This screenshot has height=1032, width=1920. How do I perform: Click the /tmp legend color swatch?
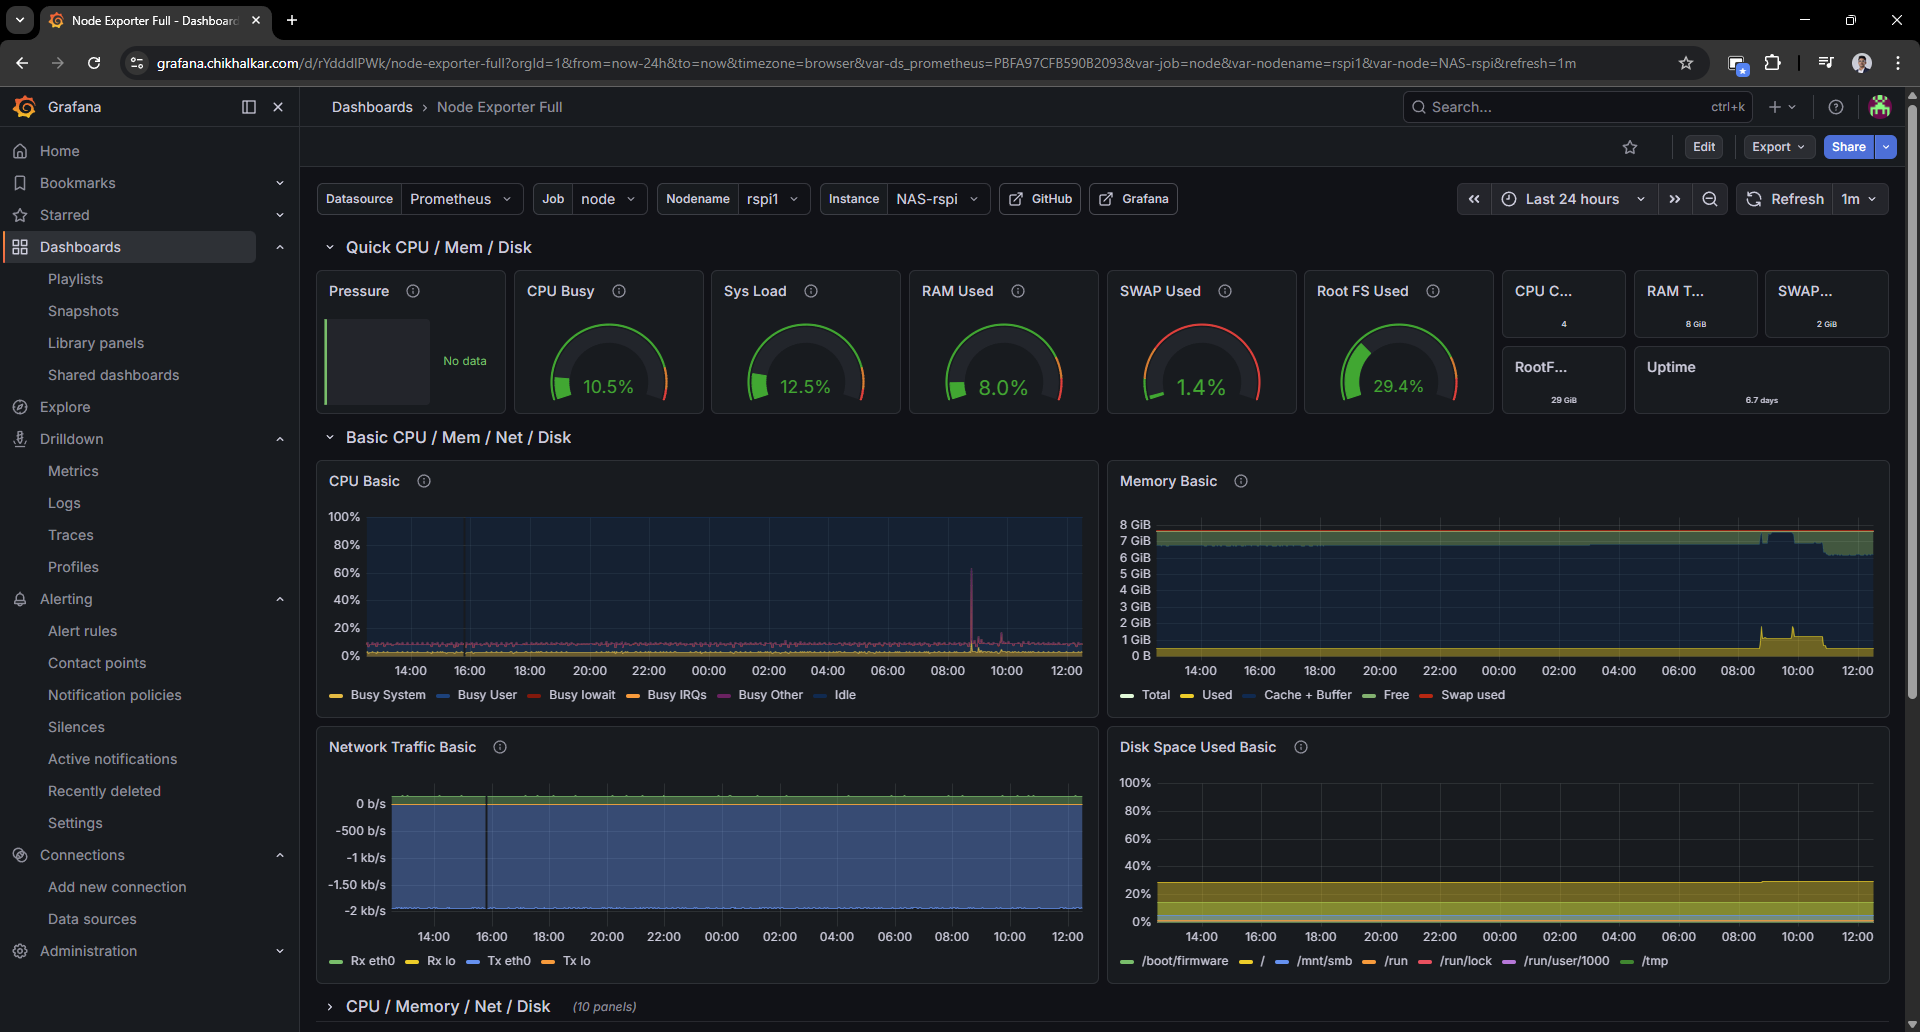point(1628,961)
